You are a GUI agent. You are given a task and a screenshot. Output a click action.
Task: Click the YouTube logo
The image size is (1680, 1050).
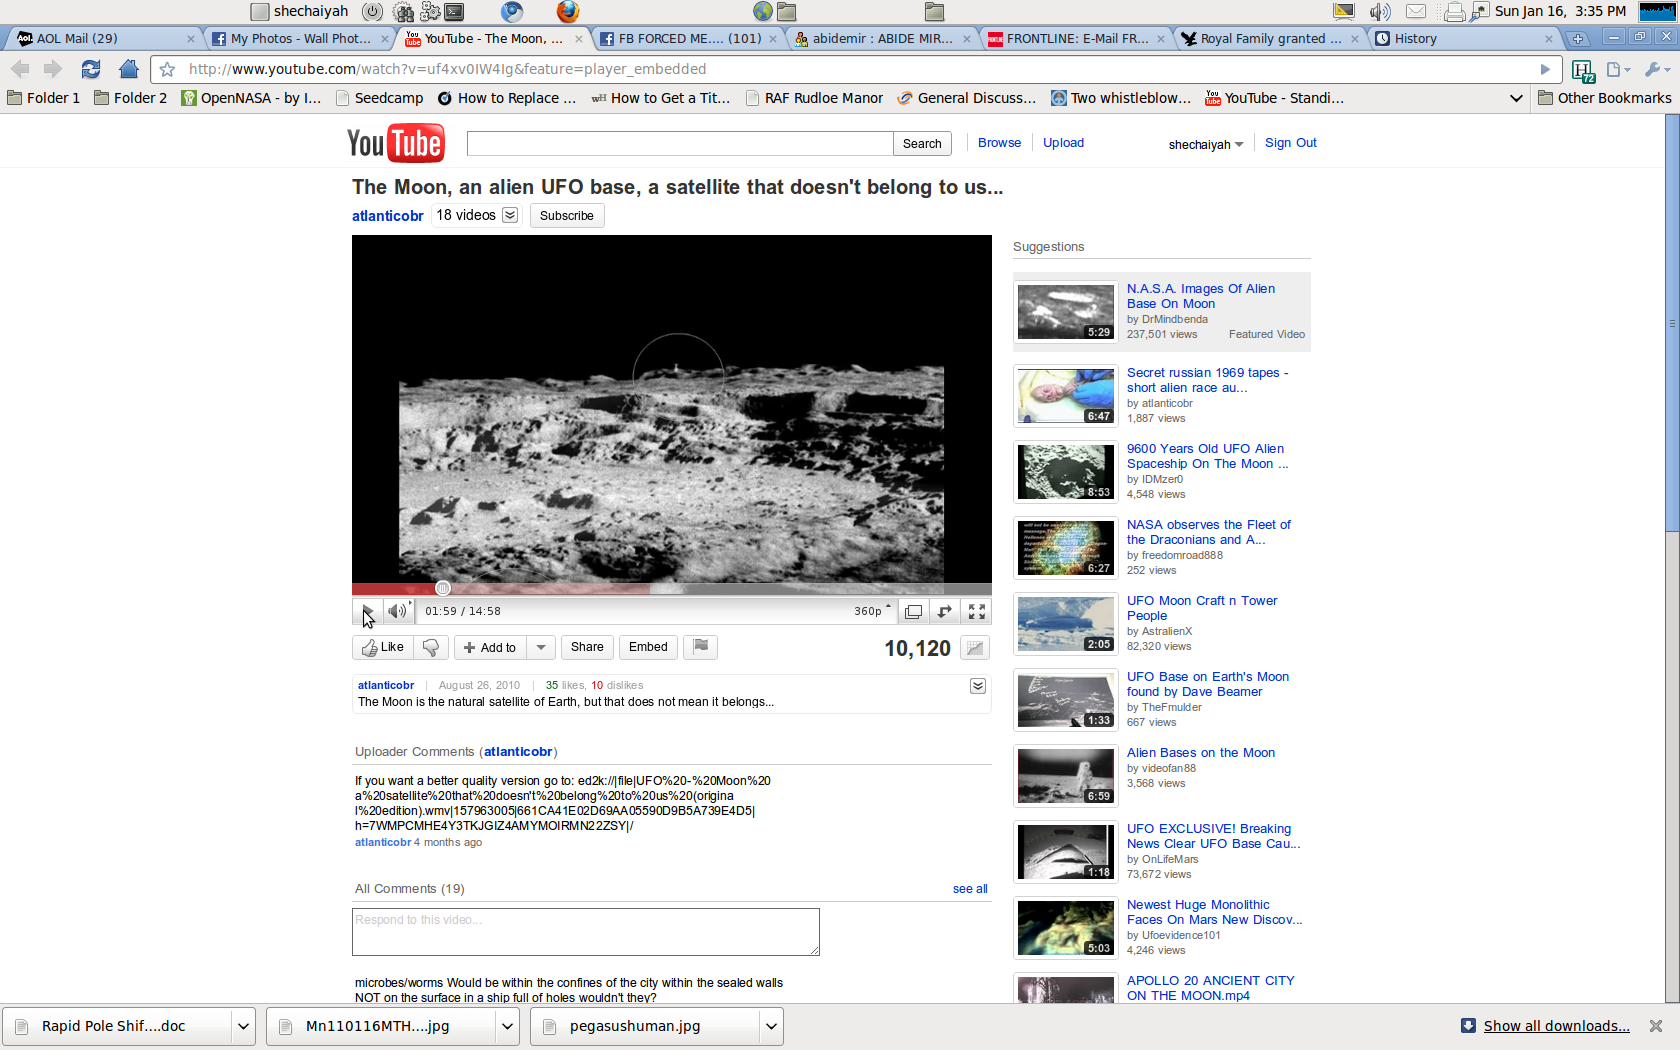click(x=395, y=143)
